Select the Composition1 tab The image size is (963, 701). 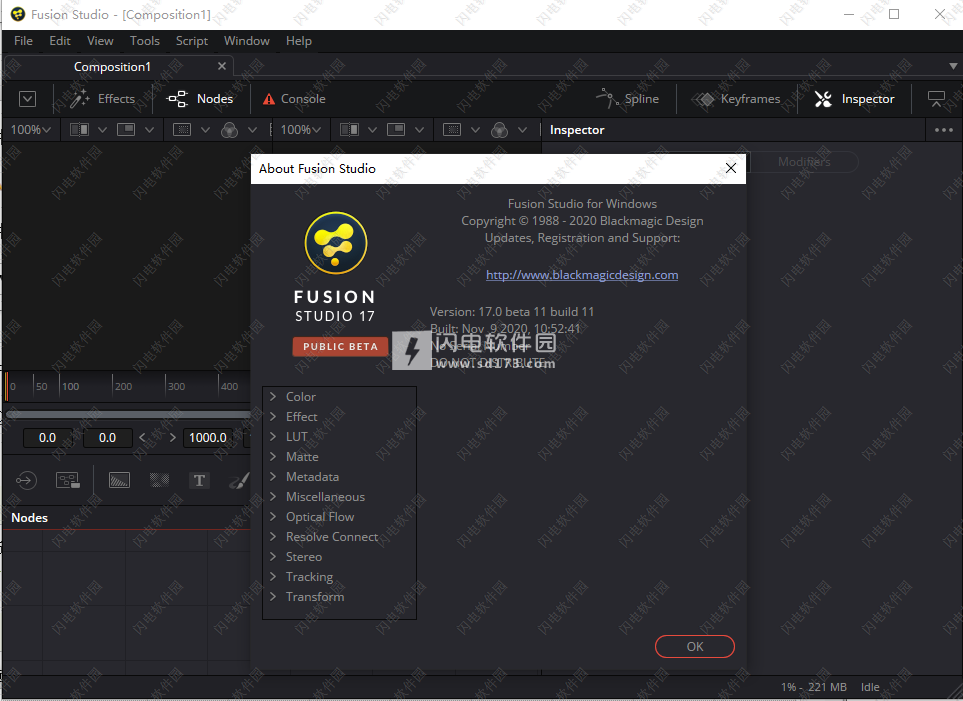click(119, 66)
